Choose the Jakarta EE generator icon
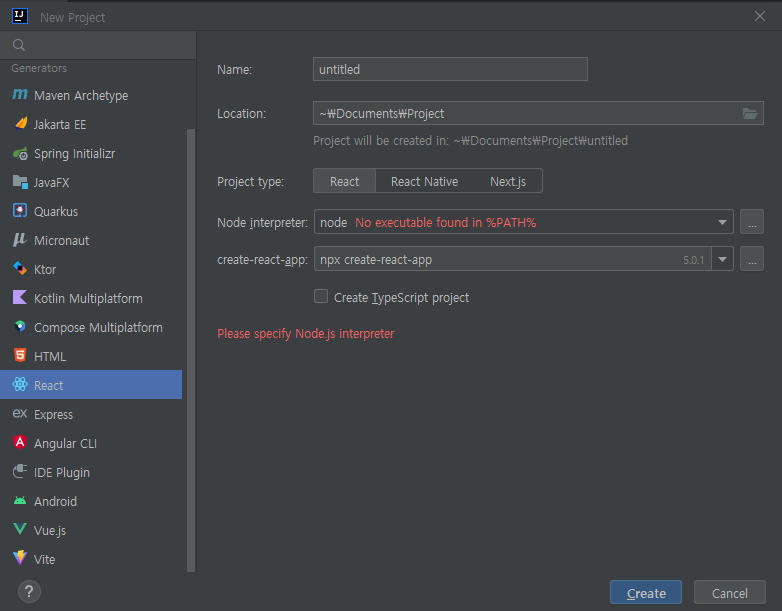 tap(20, 123)
